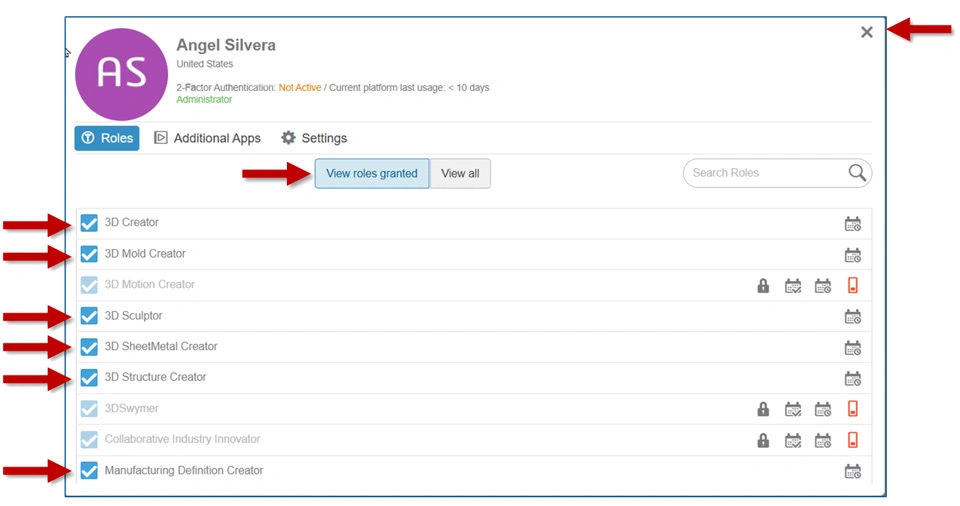Screen dimensions: 960x506
Task: Click the lock icon on 3D Motion Creator row
Action: point(763,286)
